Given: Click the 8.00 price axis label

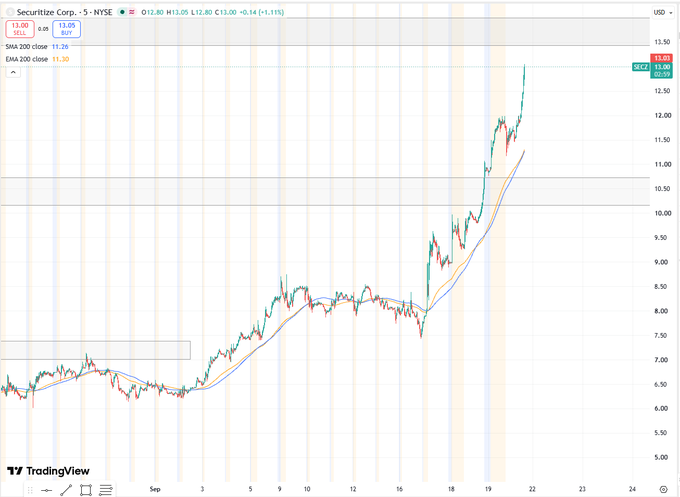Looking at the screenshot, I should pos(663,311).
